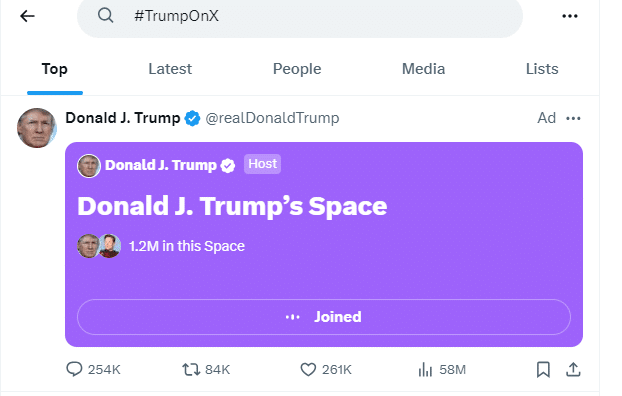The image size is (622, 396).
Task: Click the search magnifier icon
Action: coord(106,16)
